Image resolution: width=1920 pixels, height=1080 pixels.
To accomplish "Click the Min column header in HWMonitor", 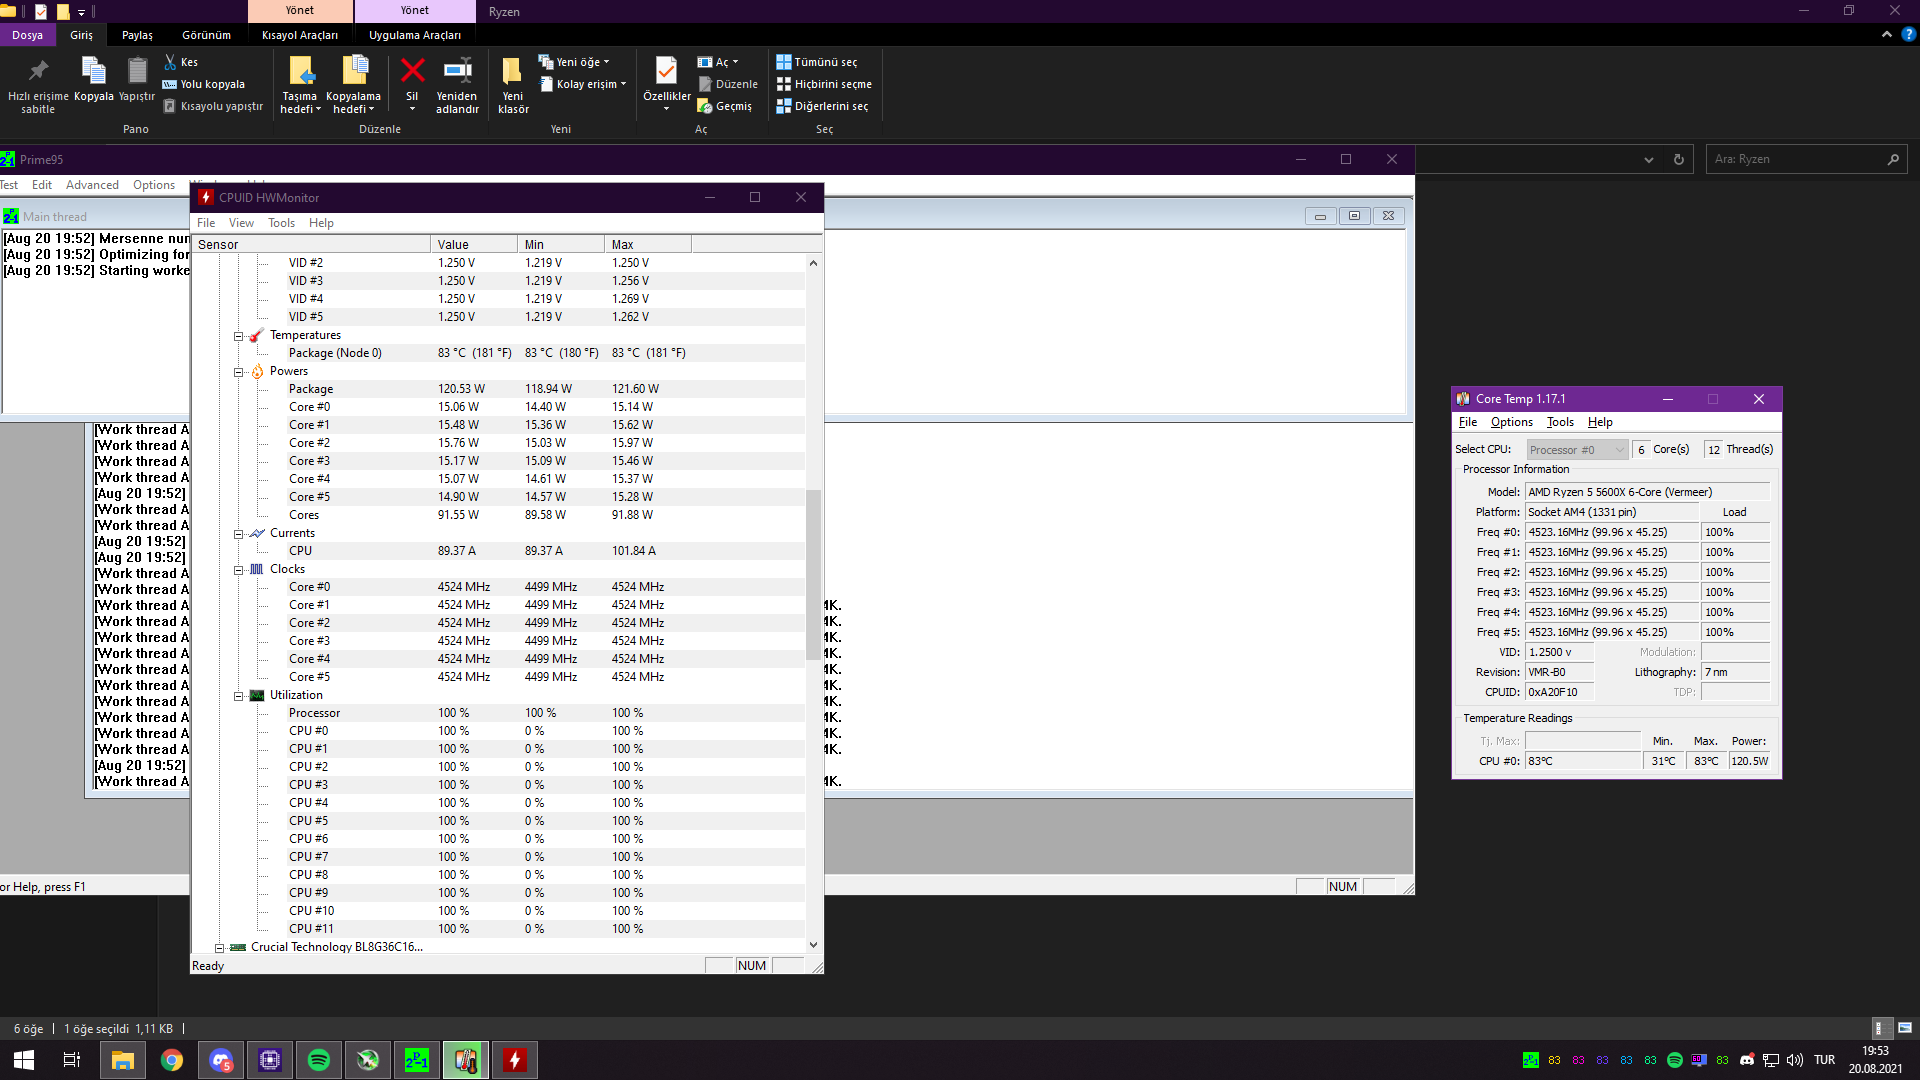I will (x=562, y=245).
